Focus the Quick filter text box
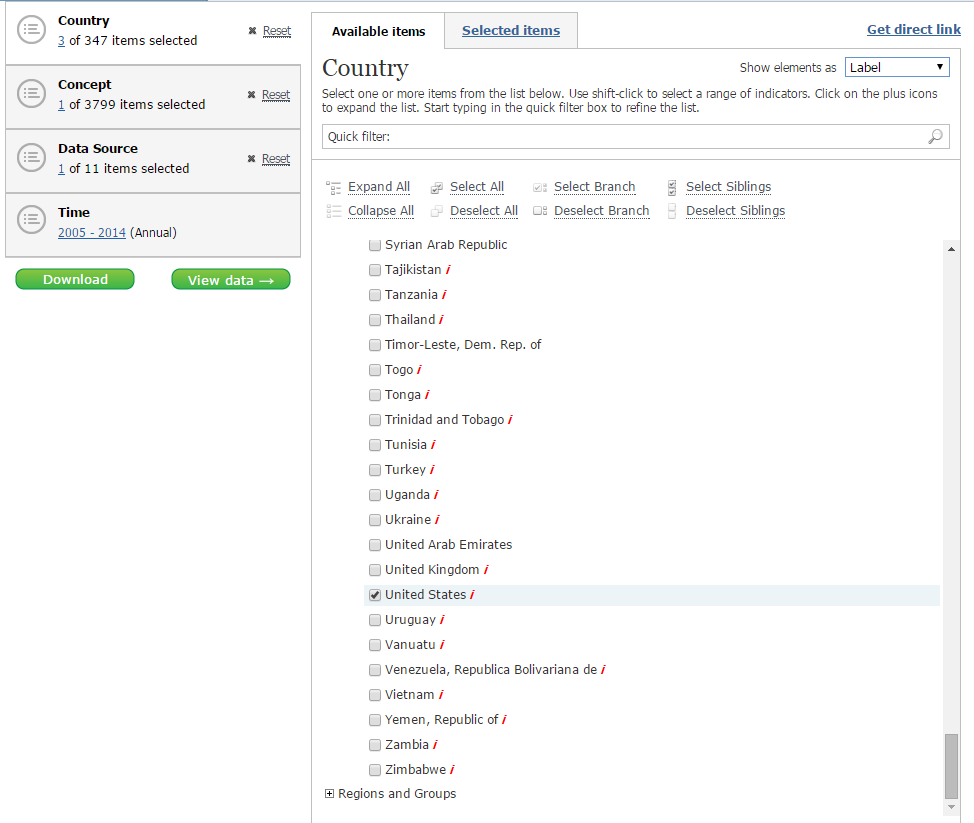 pos(620,137)
